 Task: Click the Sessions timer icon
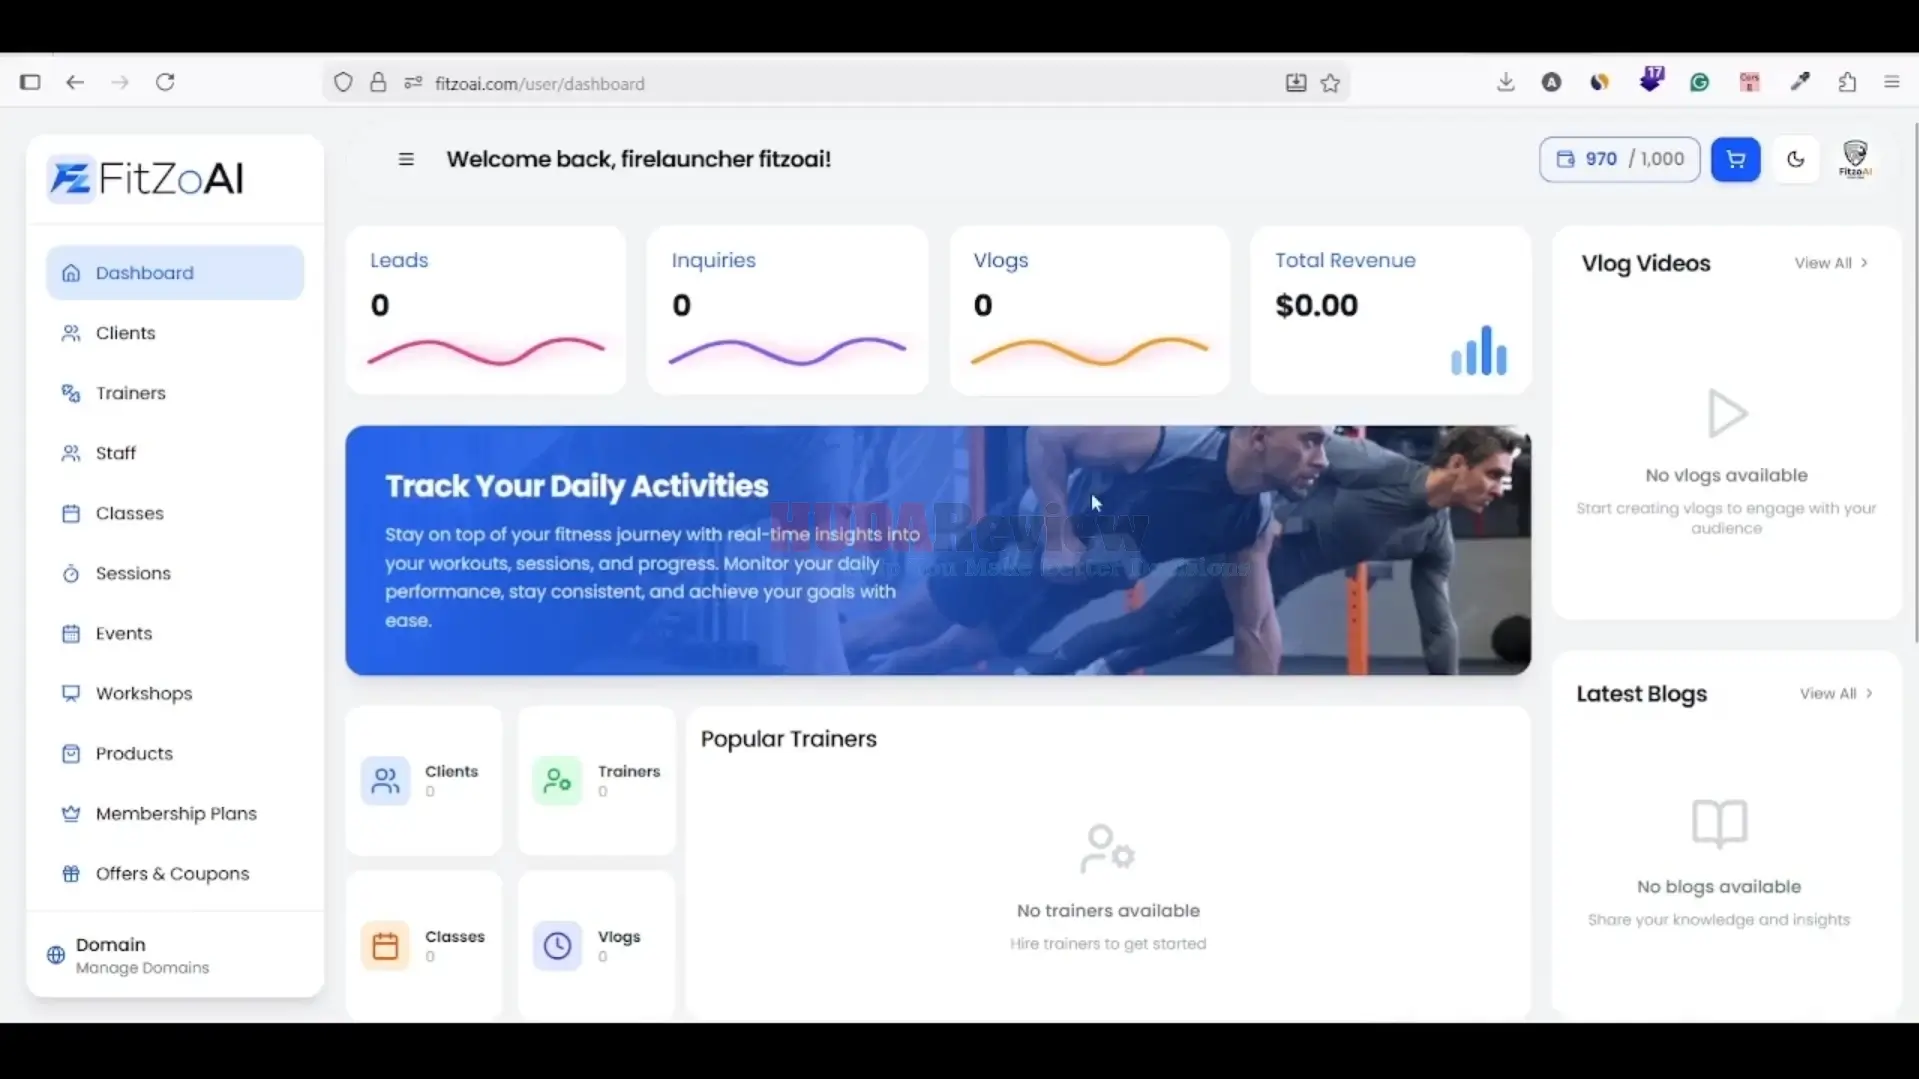[x=70, y=573]
